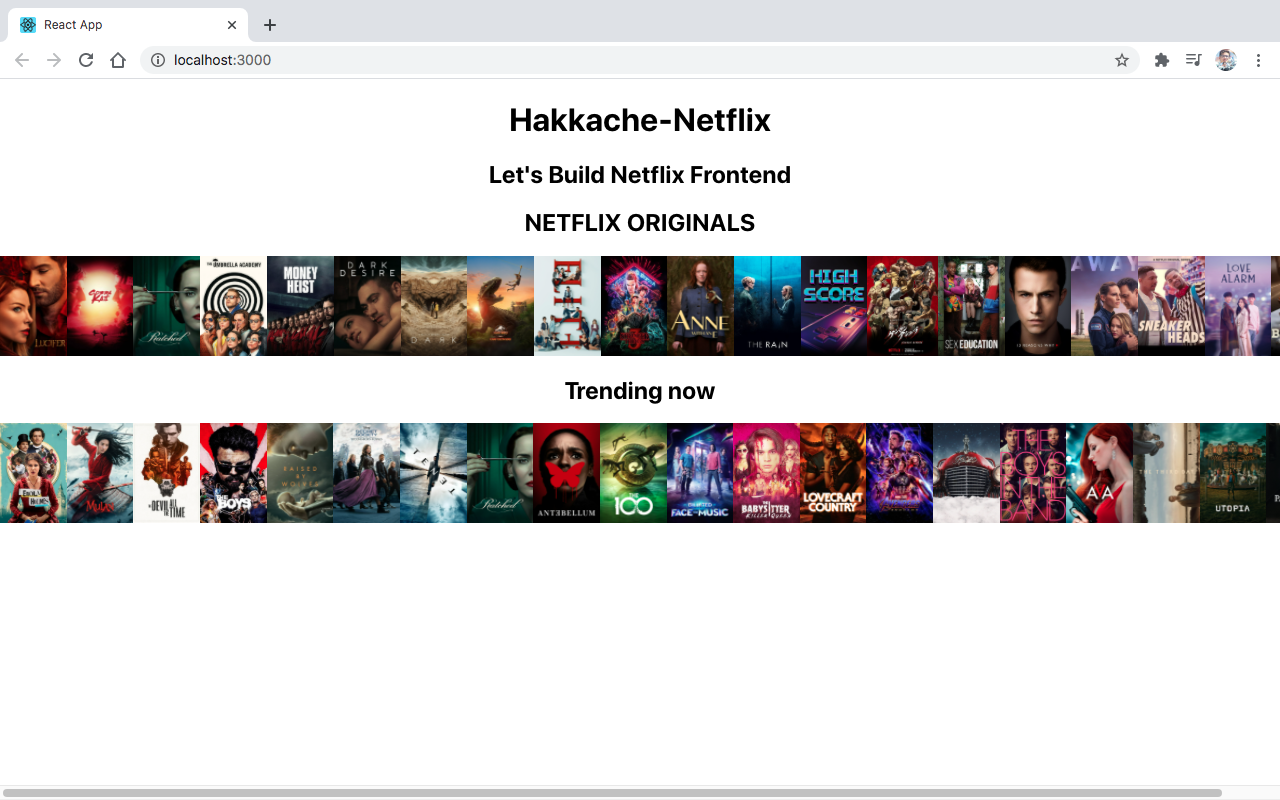Image resolution: width=1280 pixels, height=800 pixels.
Task: Select the Dark series poster
Action: pyautogui.click(x=434, y=306)
